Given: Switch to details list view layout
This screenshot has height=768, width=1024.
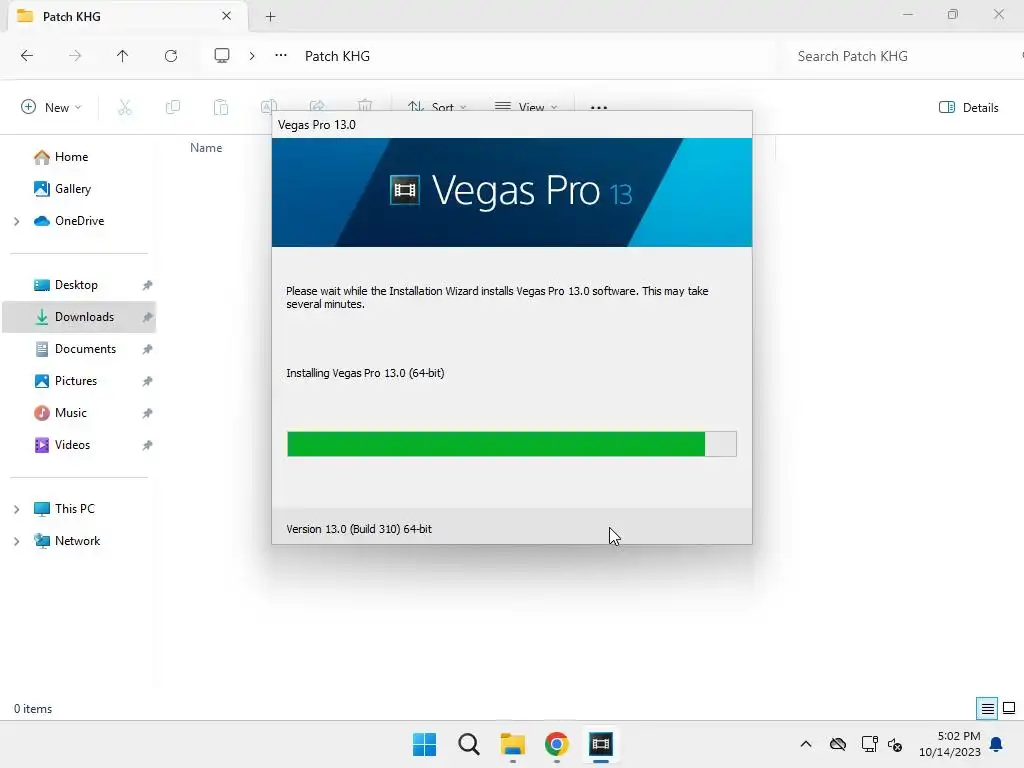Looking at the screenshot, I should click(x=987, y=709).
